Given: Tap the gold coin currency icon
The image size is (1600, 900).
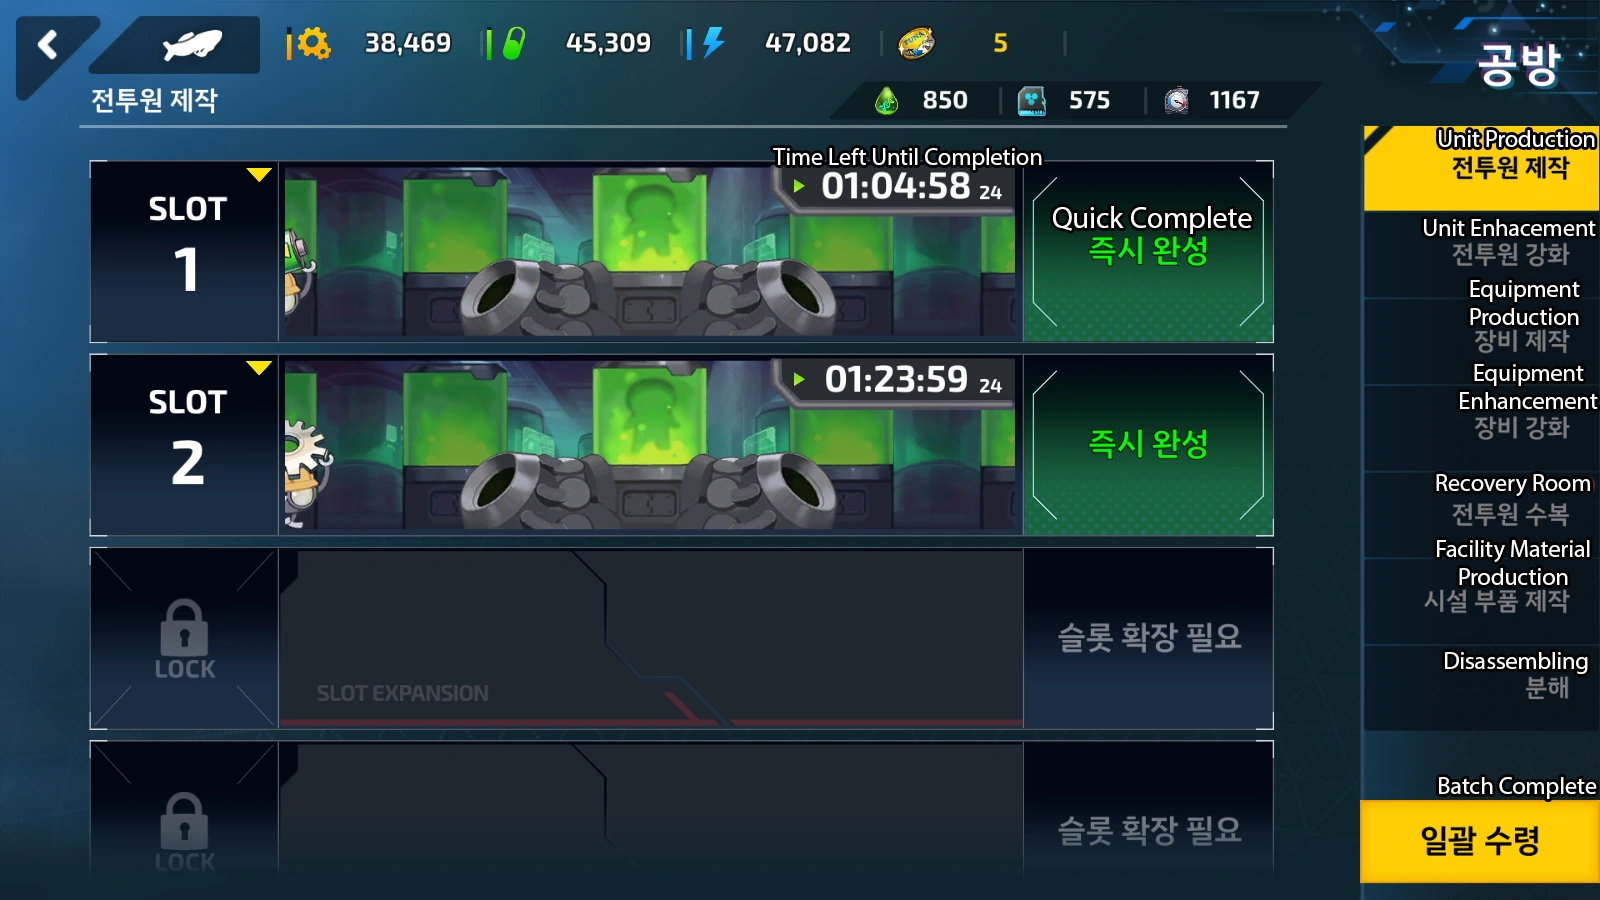Looking at the screenshot, I should [916, 43].
